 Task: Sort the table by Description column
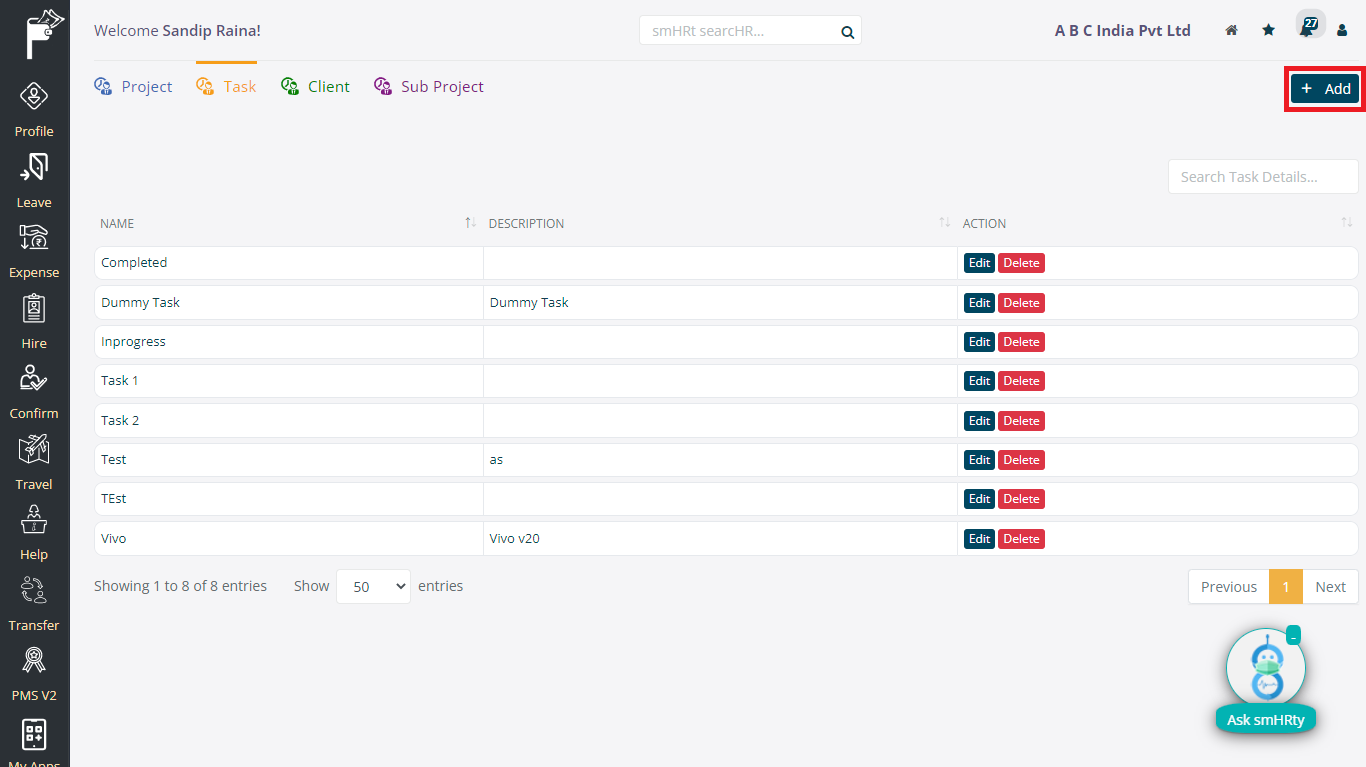(944, 223)
